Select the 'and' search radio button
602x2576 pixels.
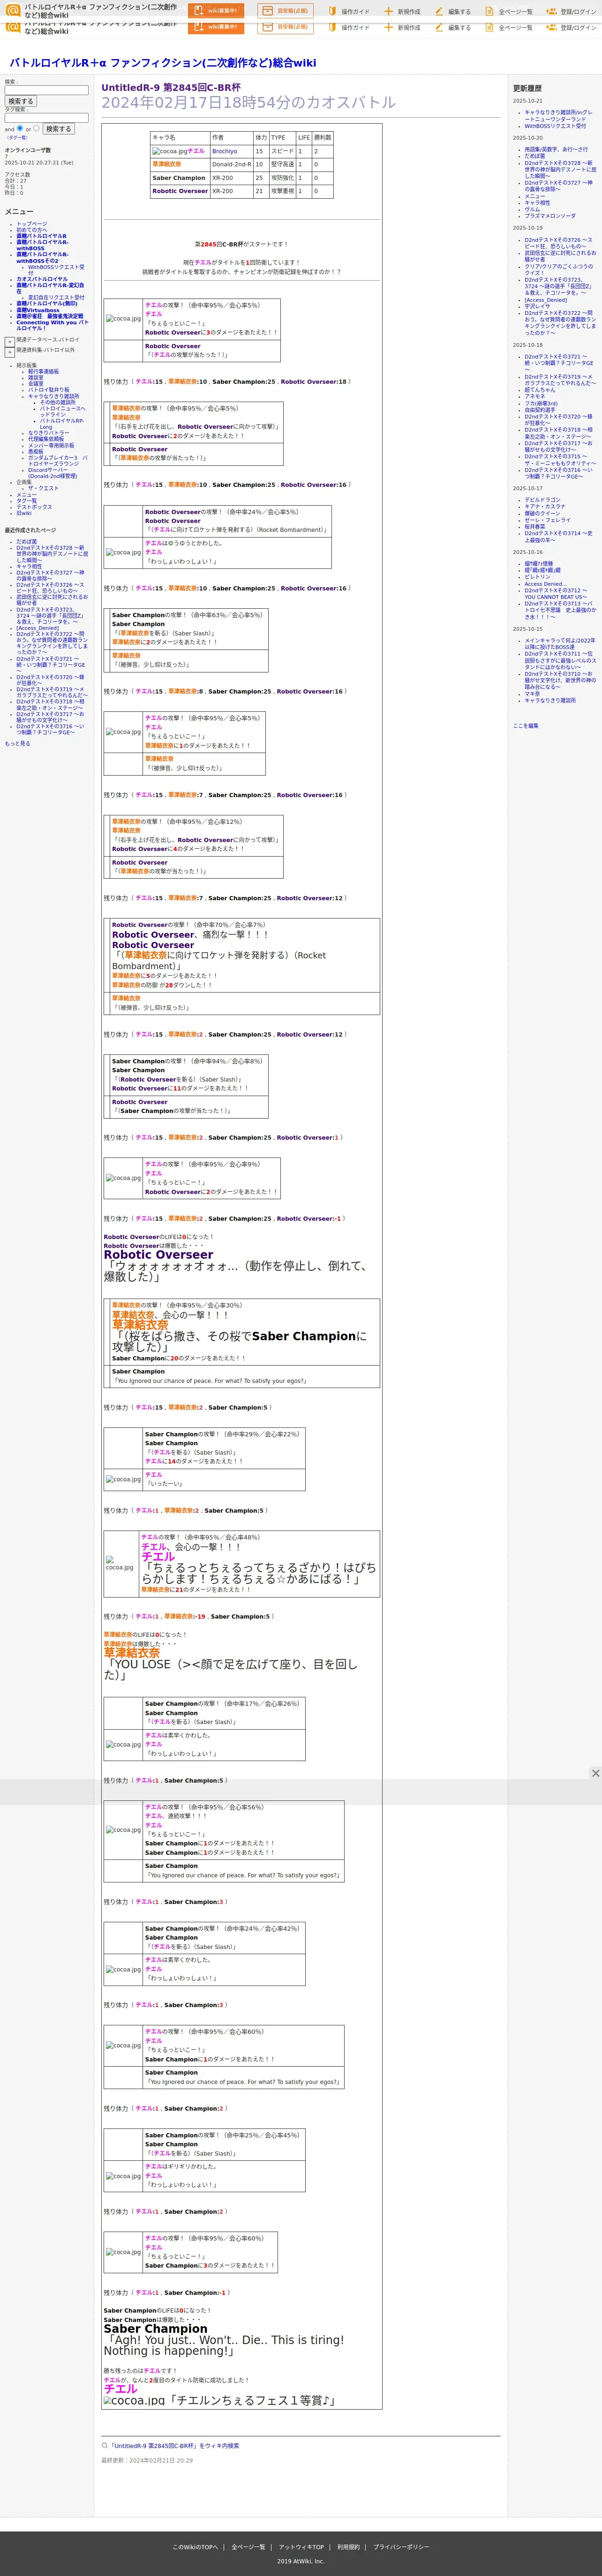[20, 128]
